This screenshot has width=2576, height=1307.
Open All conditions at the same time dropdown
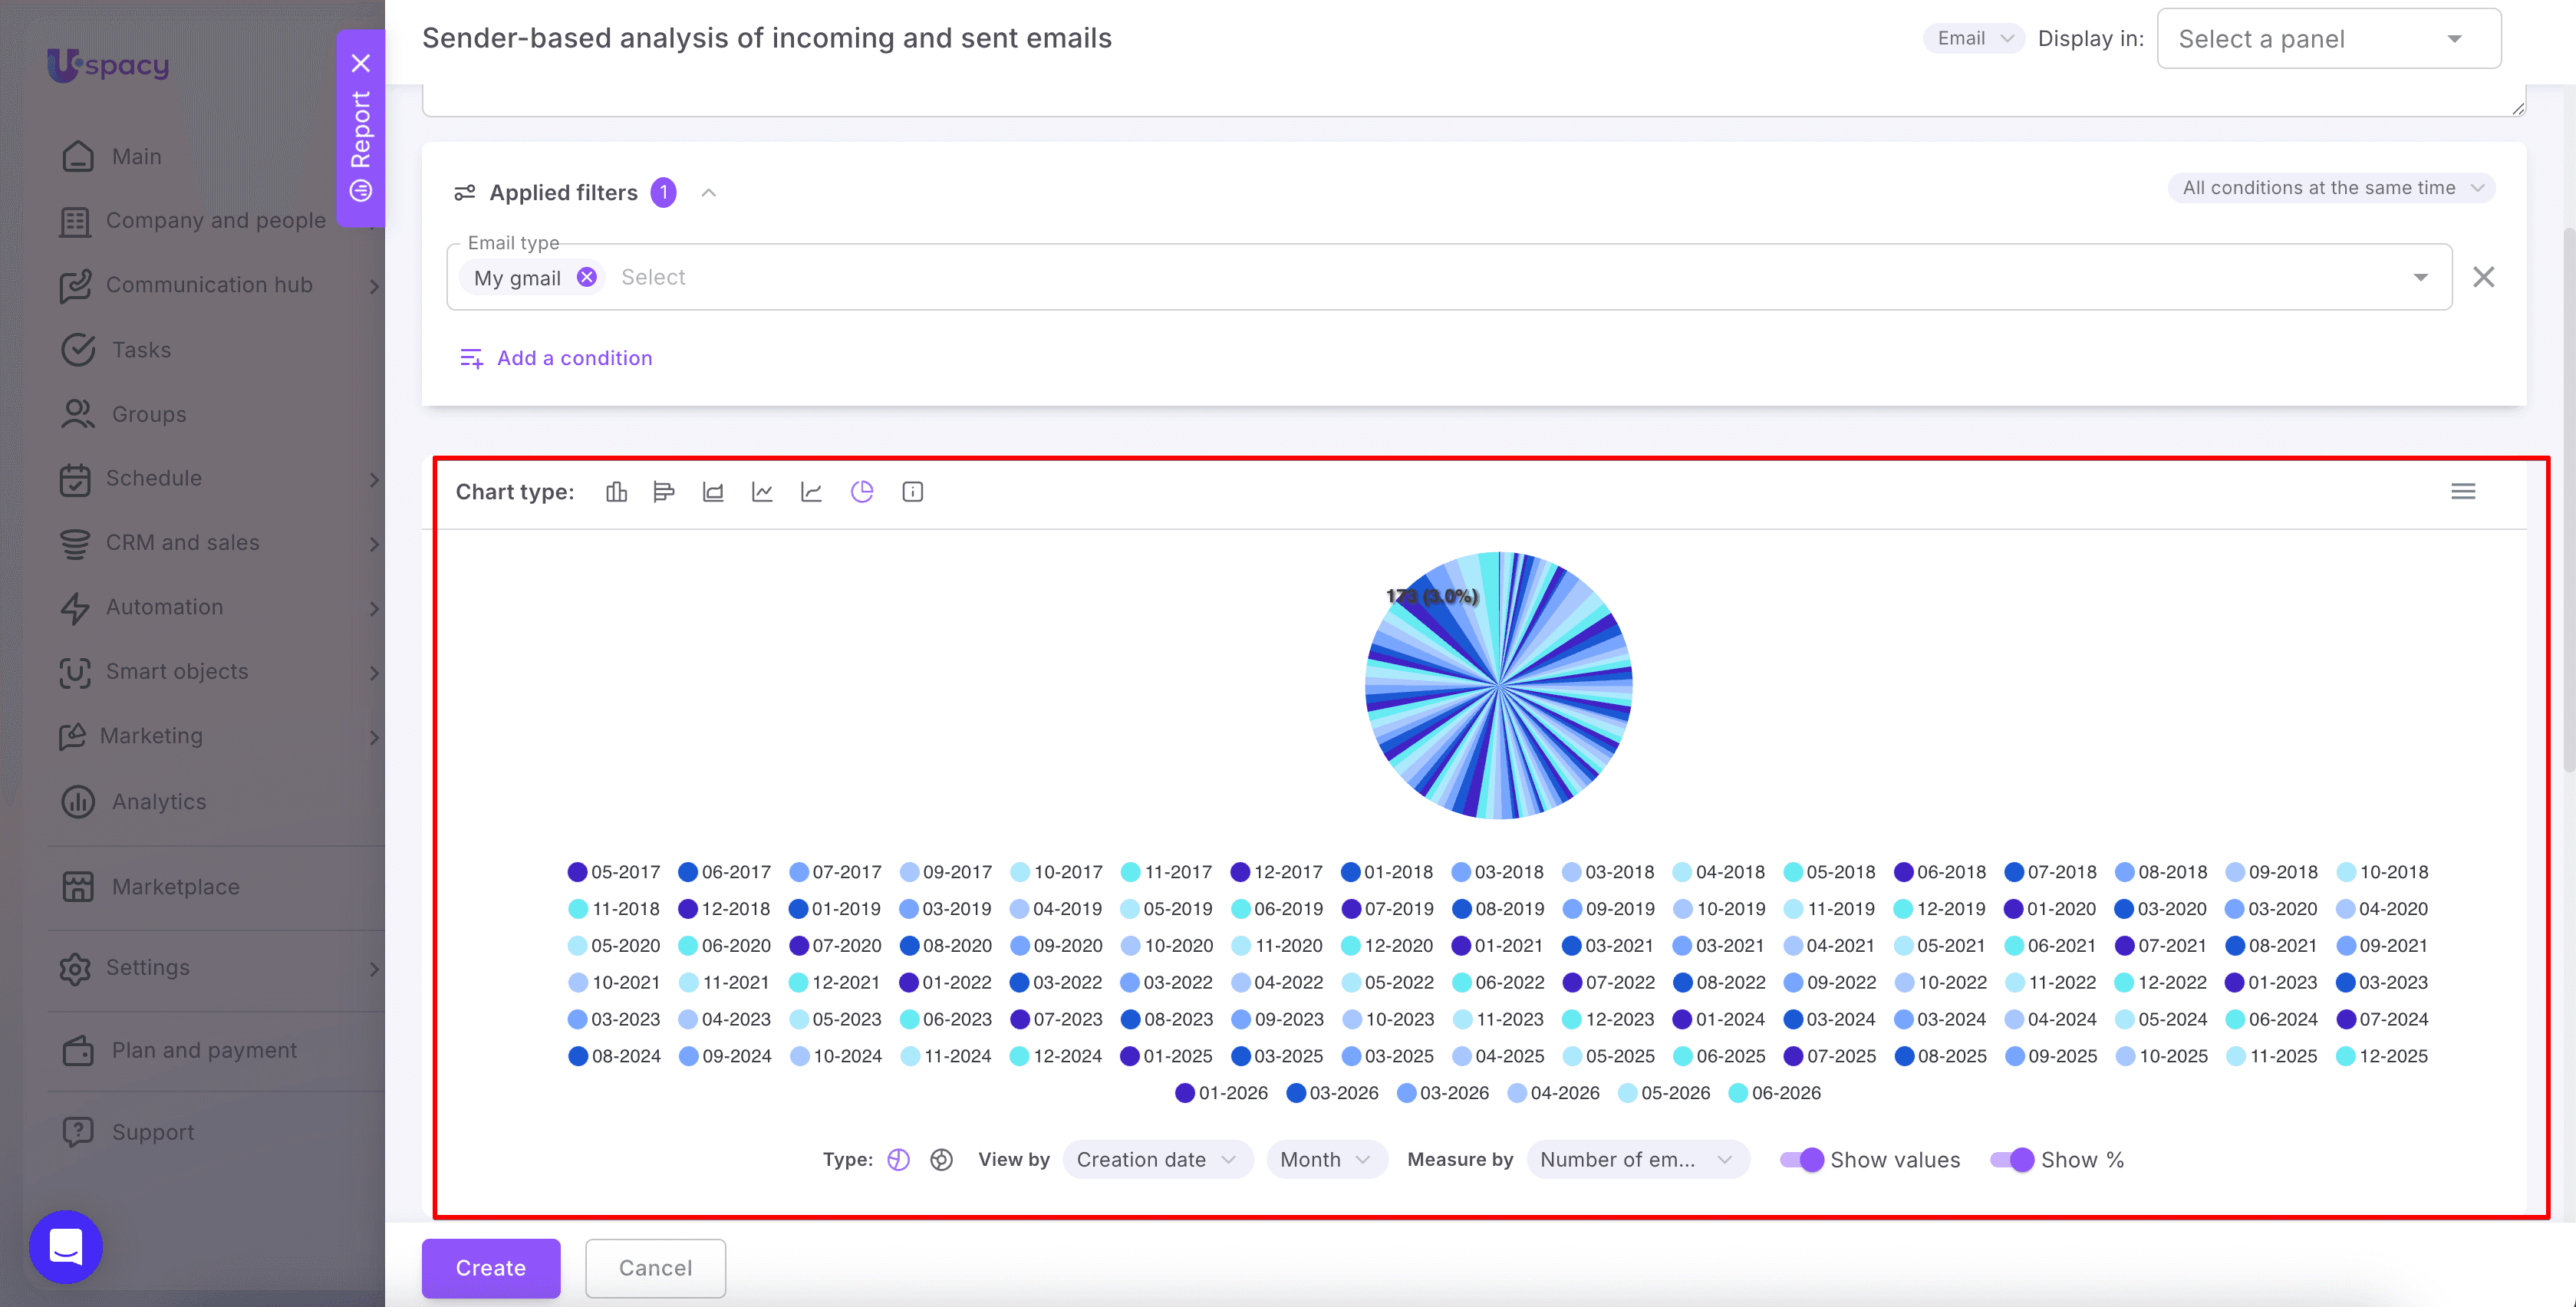coord(2332,187)
